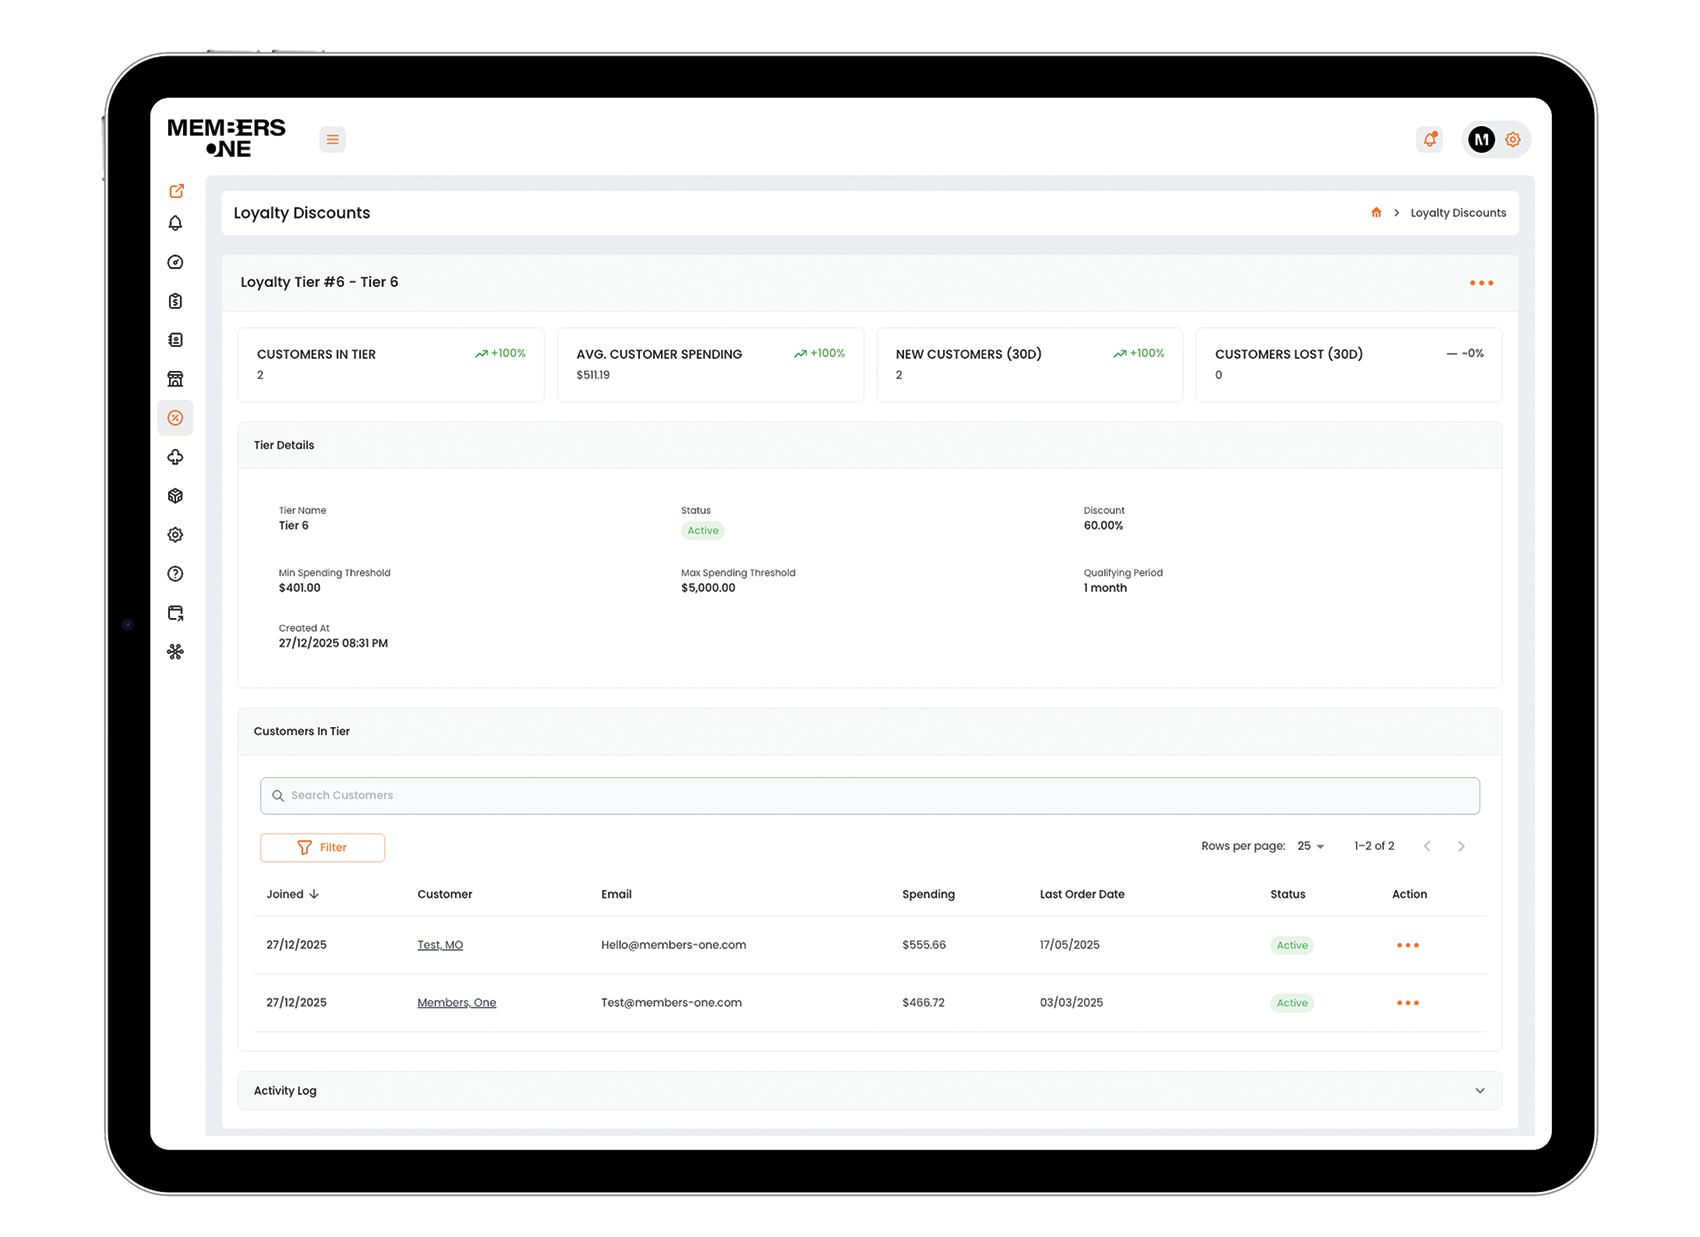This screenshot has height=1237, width=1700.
Task: Select the storefront icon in the sidebar
Action: click(x=175, y=378)
